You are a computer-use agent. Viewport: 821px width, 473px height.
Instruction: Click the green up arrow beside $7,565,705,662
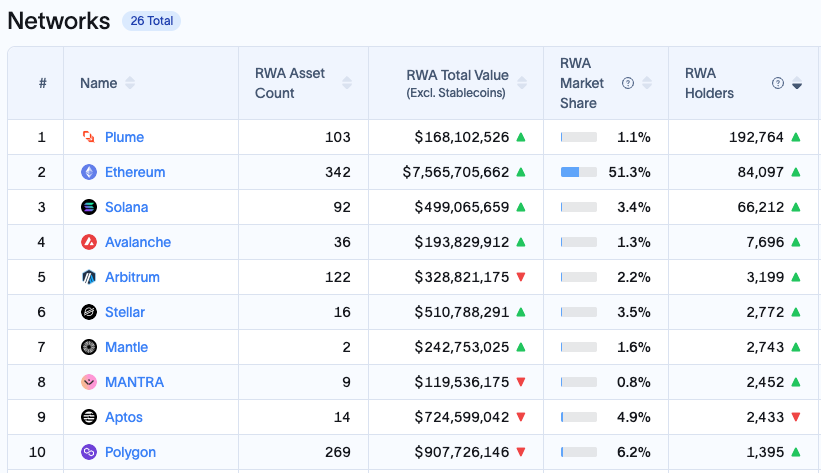pyautogui.click(x=521, y=172)
